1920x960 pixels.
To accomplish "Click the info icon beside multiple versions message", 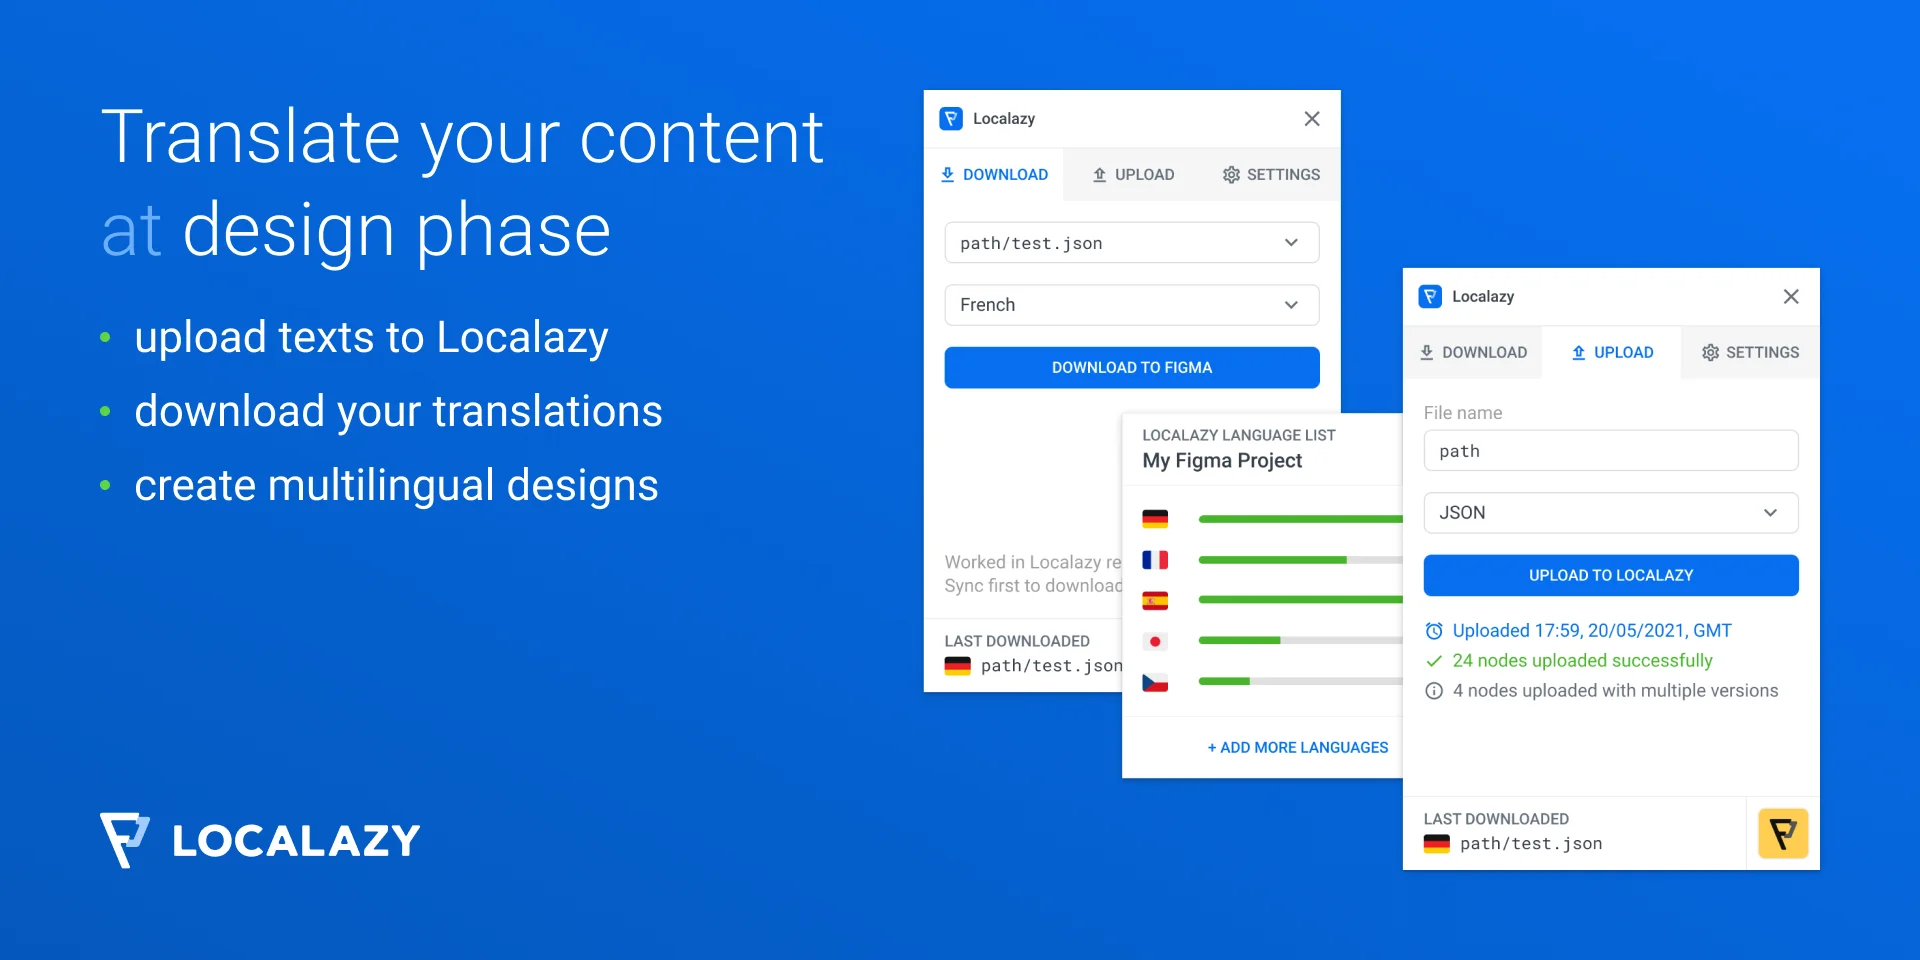I will pyautogui.click(x=1434, y=690).
